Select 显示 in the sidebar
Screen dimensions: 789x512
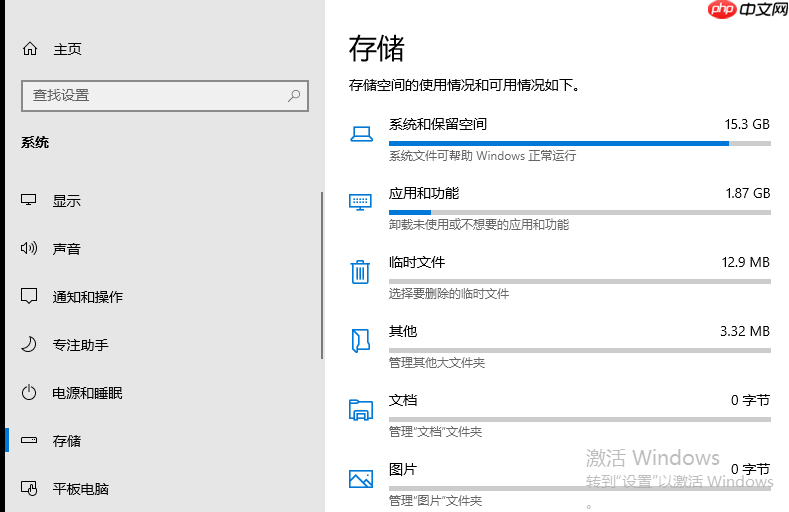click(67, 201)
